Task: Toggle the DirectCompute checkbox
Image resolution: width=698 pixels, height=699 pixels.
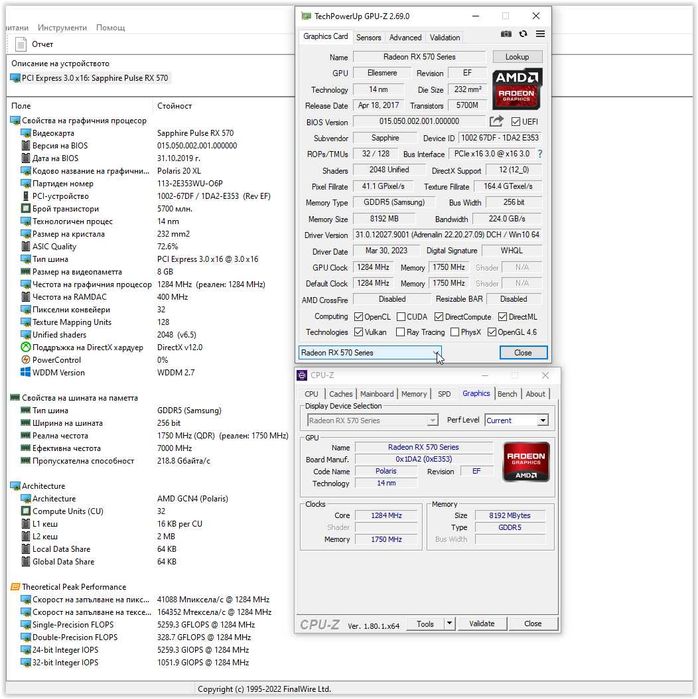Action: (x=439, y=317)
